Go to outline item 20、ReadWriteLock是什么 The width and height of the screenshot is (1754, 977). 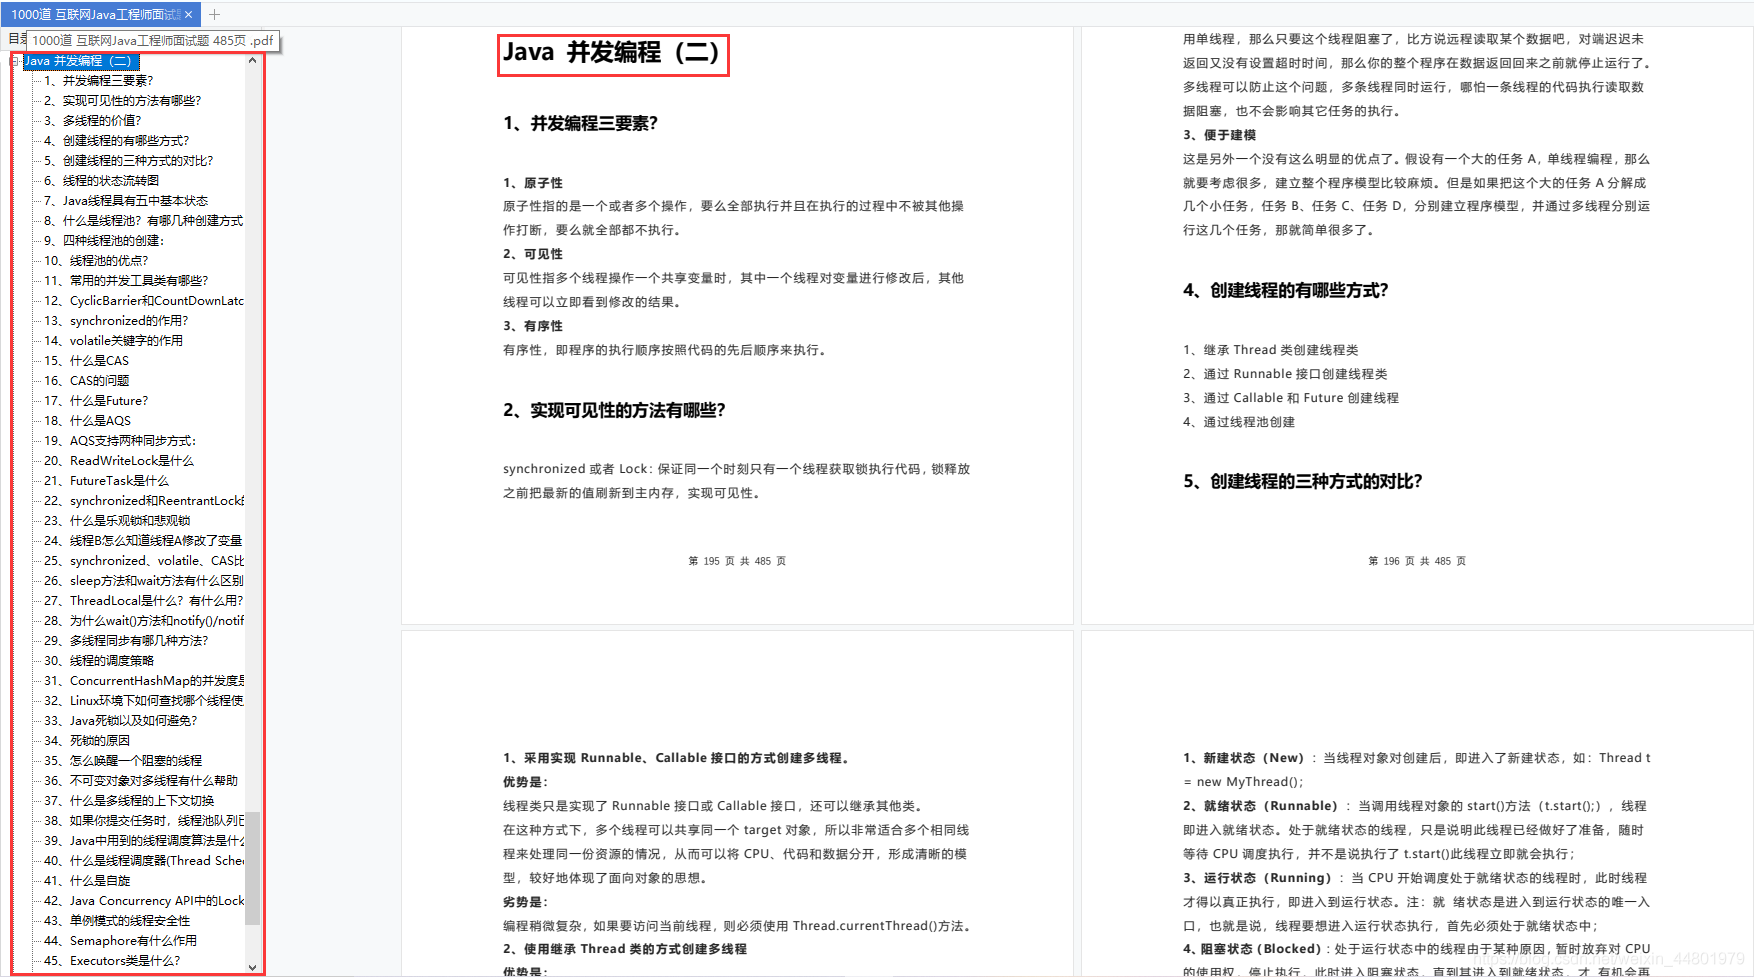[119, 461]
